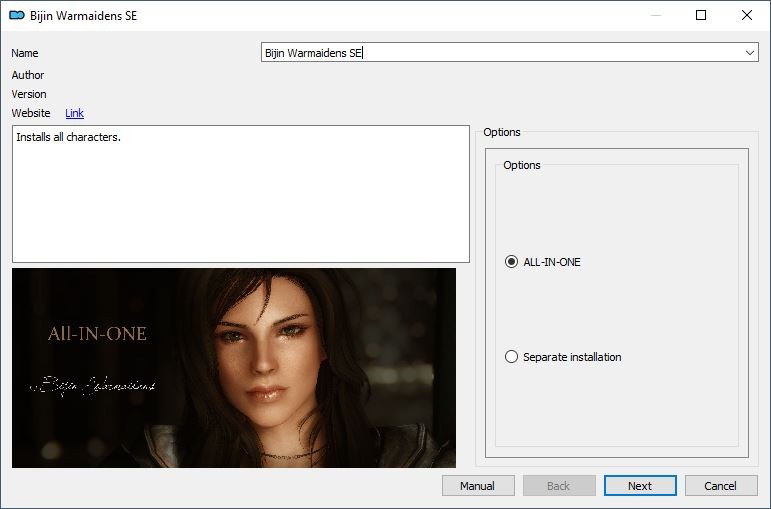This screenshot has width=771, height=509.
Task: Click the 'Installs all characters.' description box
Action: coord(241,194)
